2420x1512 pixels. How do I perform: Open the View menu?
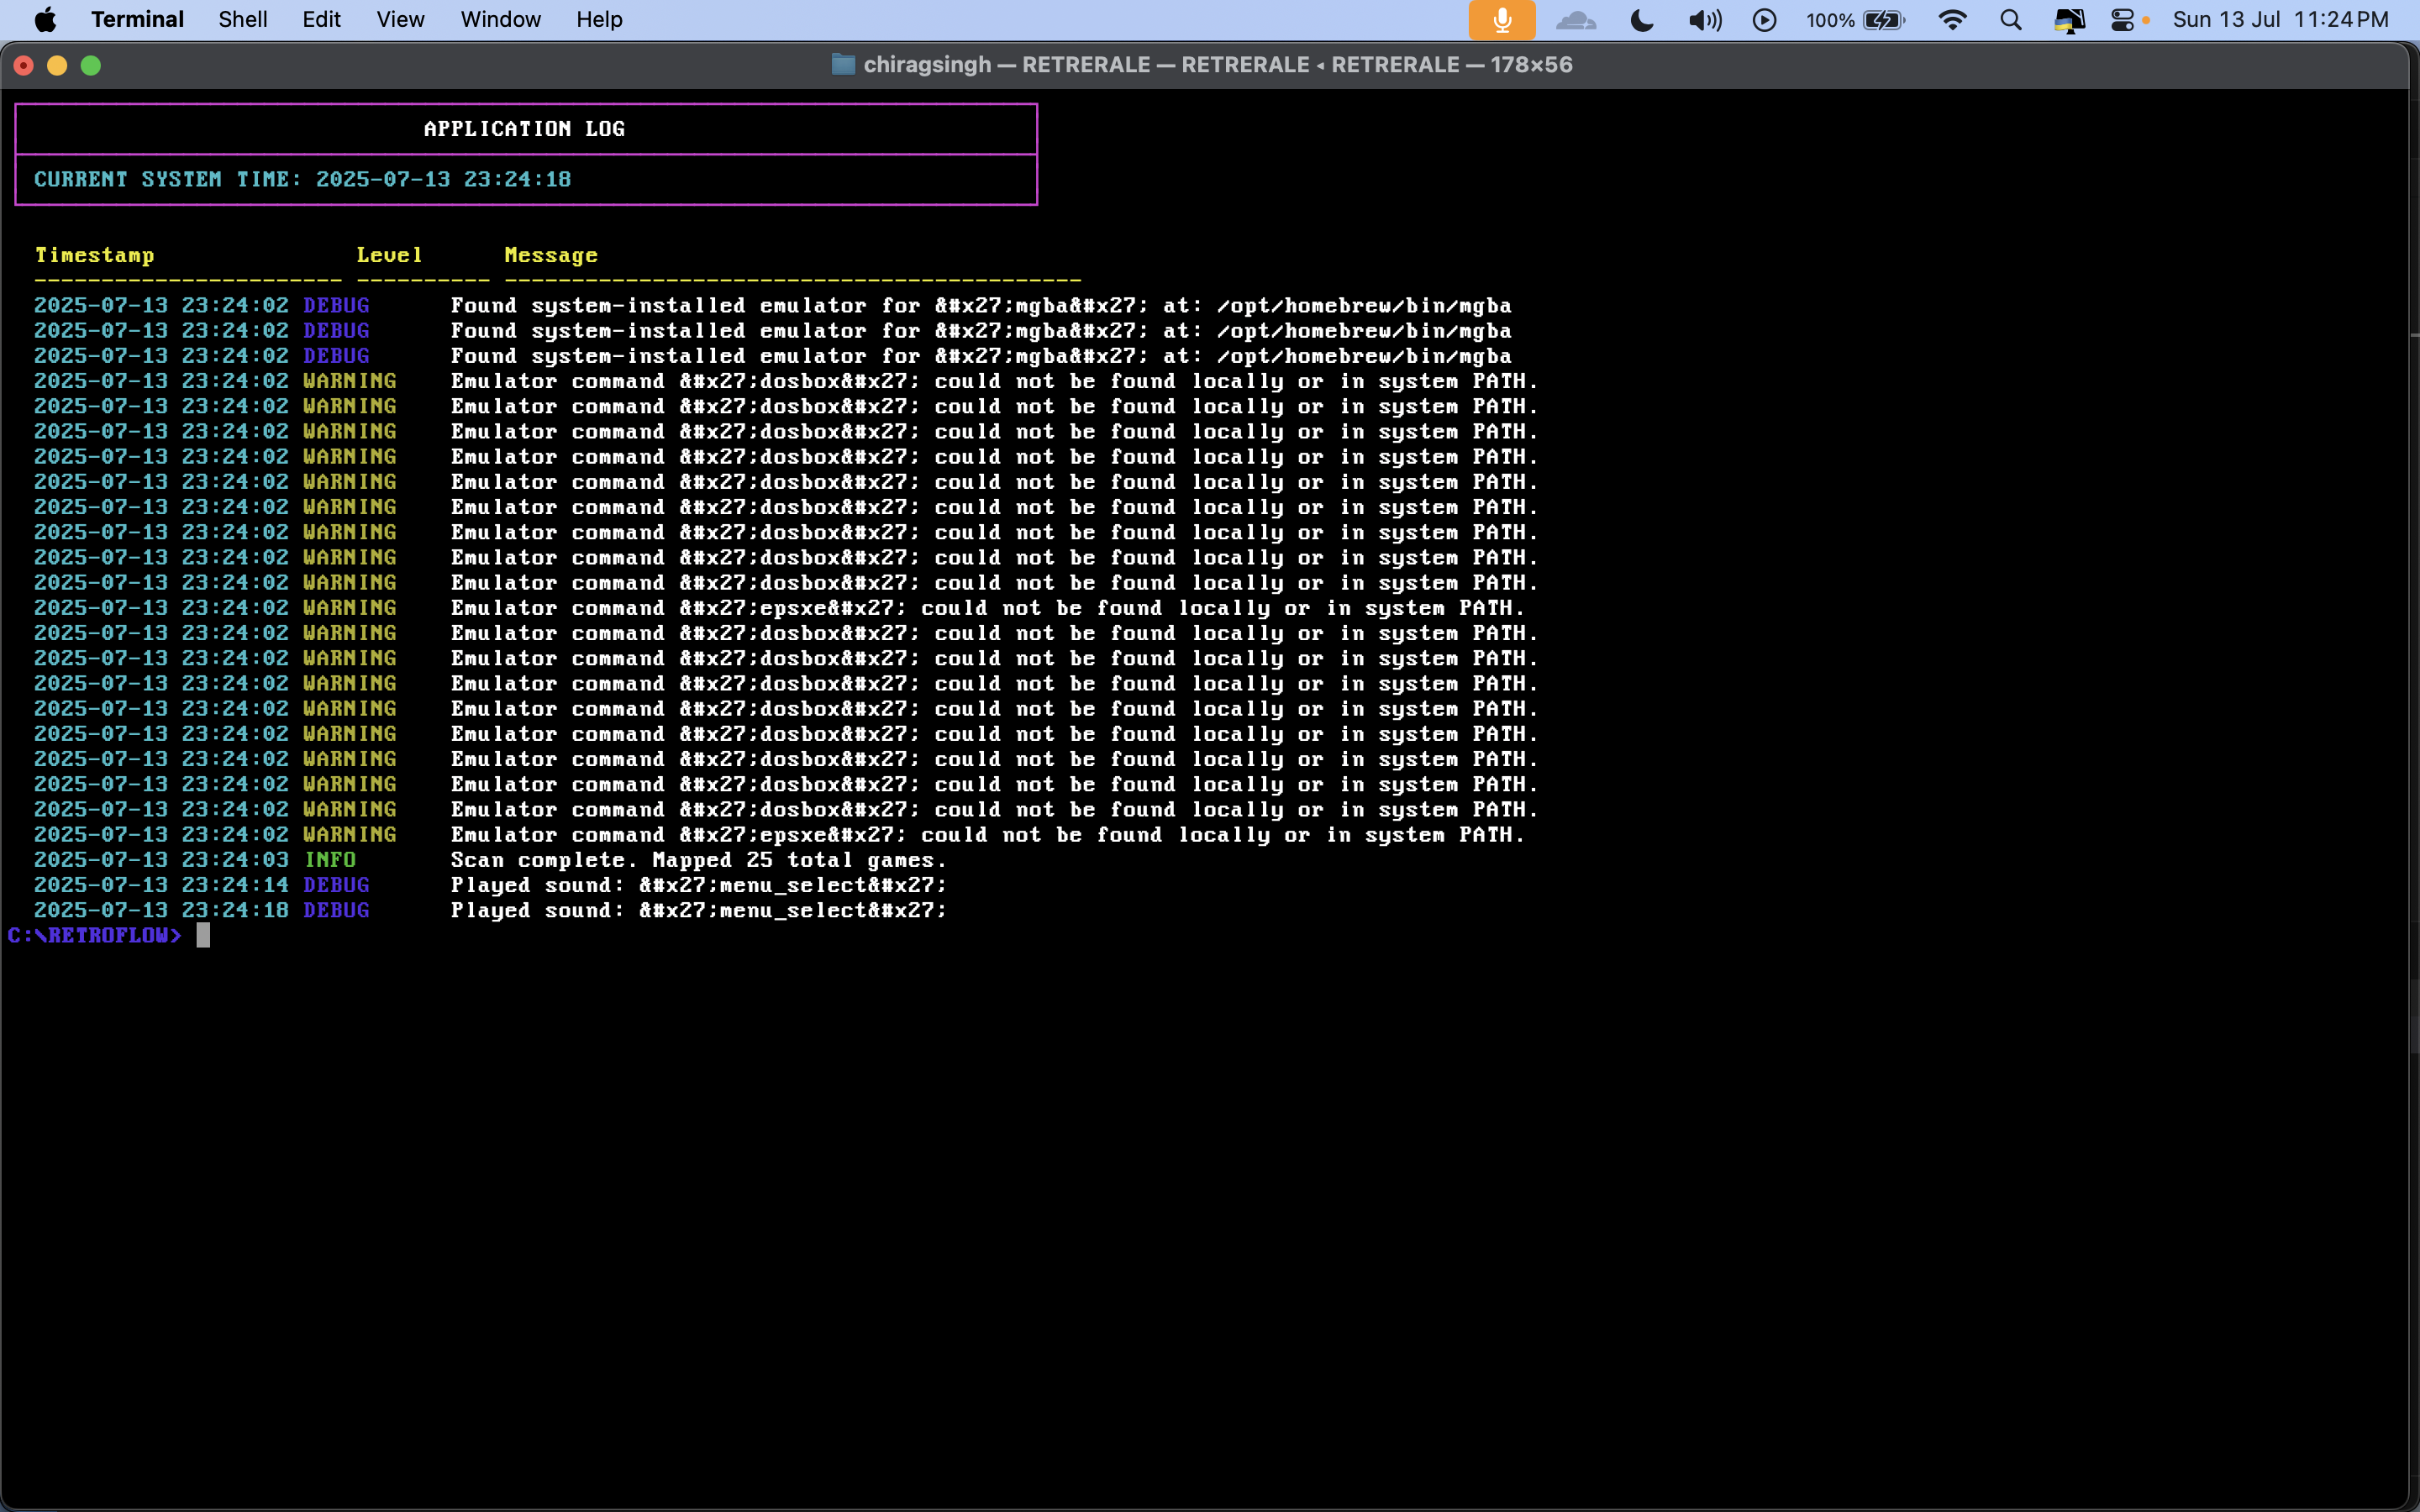[x=400, y=20]
